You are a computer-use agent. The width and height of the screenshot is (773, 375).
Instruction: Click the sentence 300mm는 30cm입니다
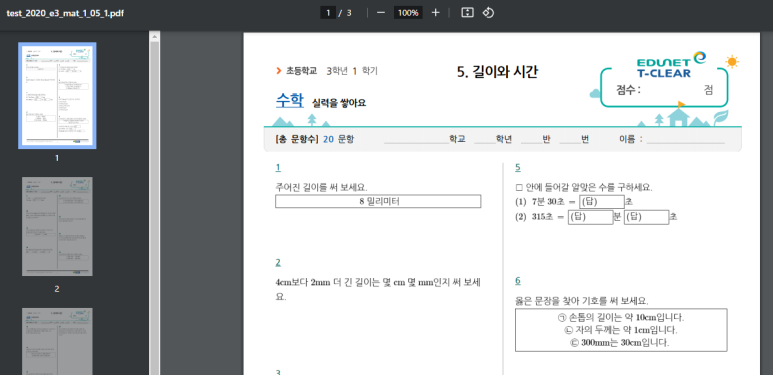point(621,342)
